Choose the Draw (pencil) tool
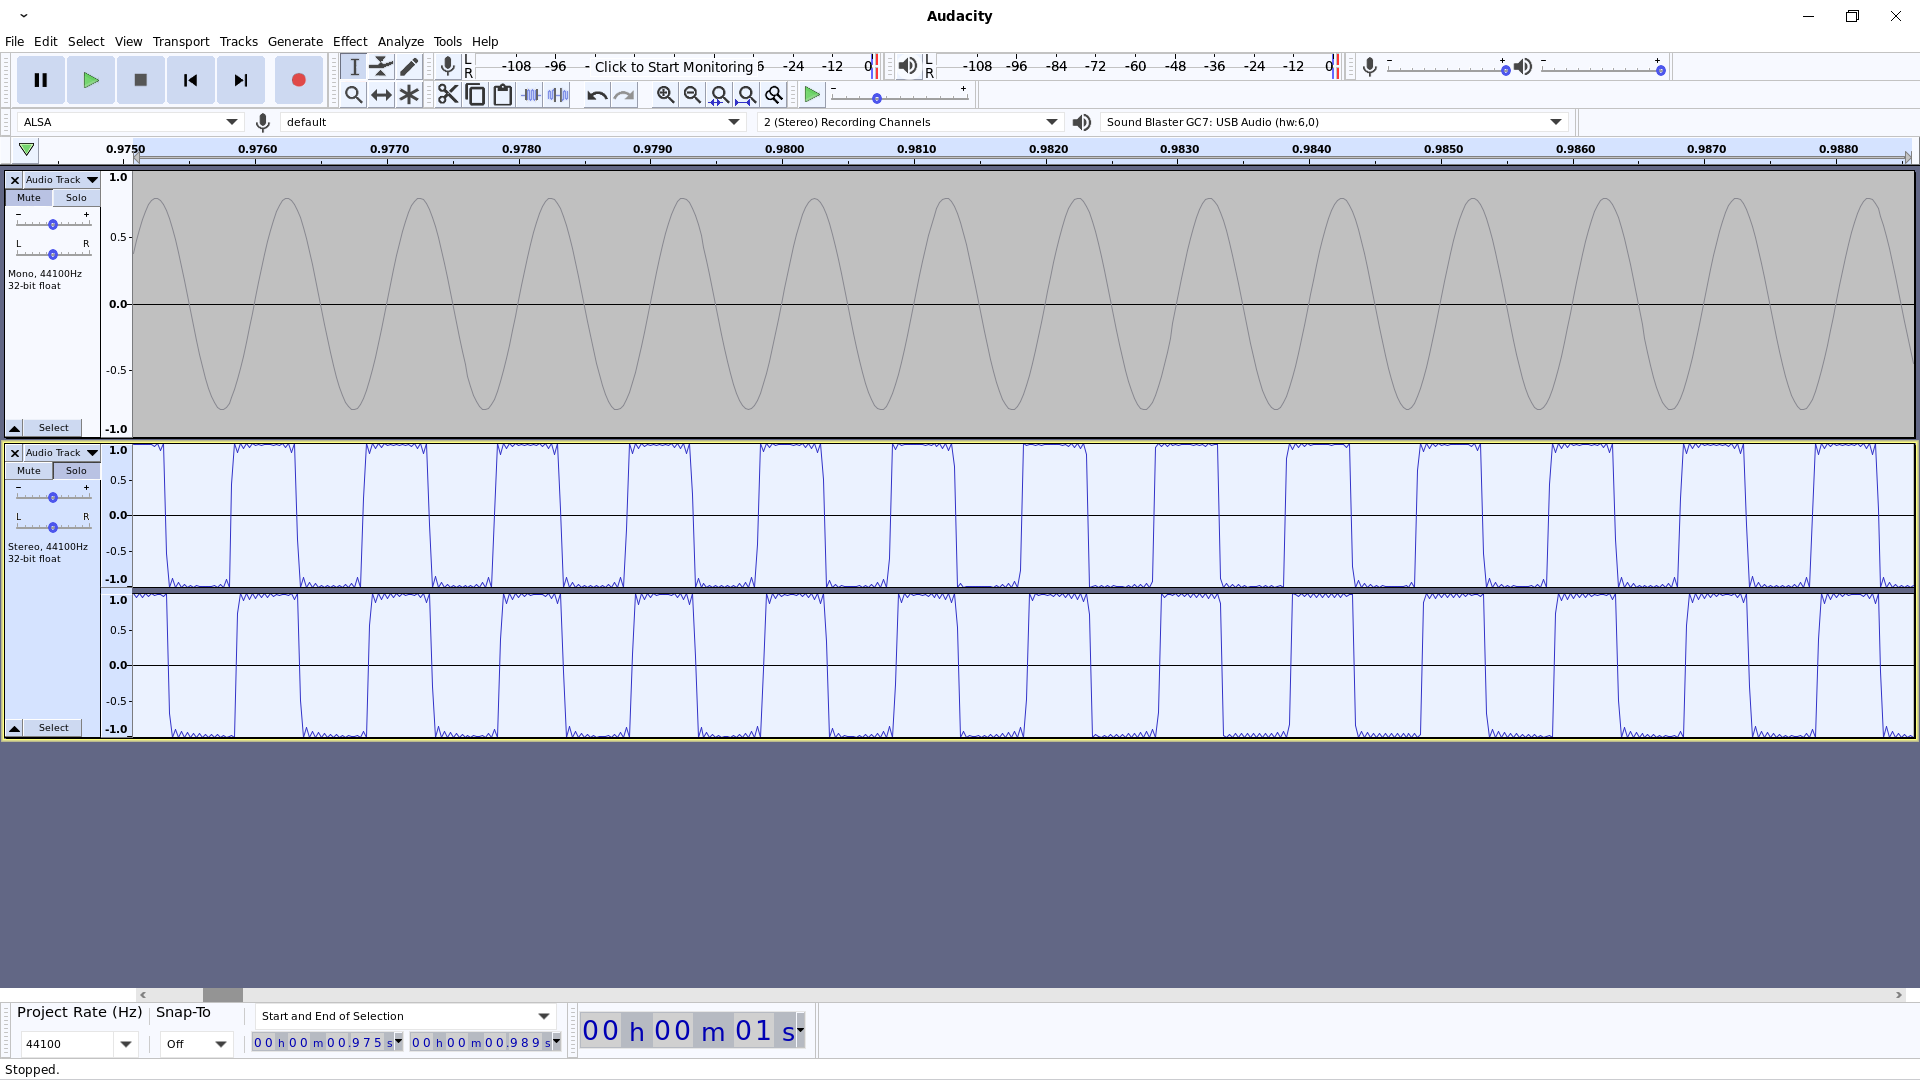The height and width of the screenshot is (1080, 1920). click(x=409, y=67)
